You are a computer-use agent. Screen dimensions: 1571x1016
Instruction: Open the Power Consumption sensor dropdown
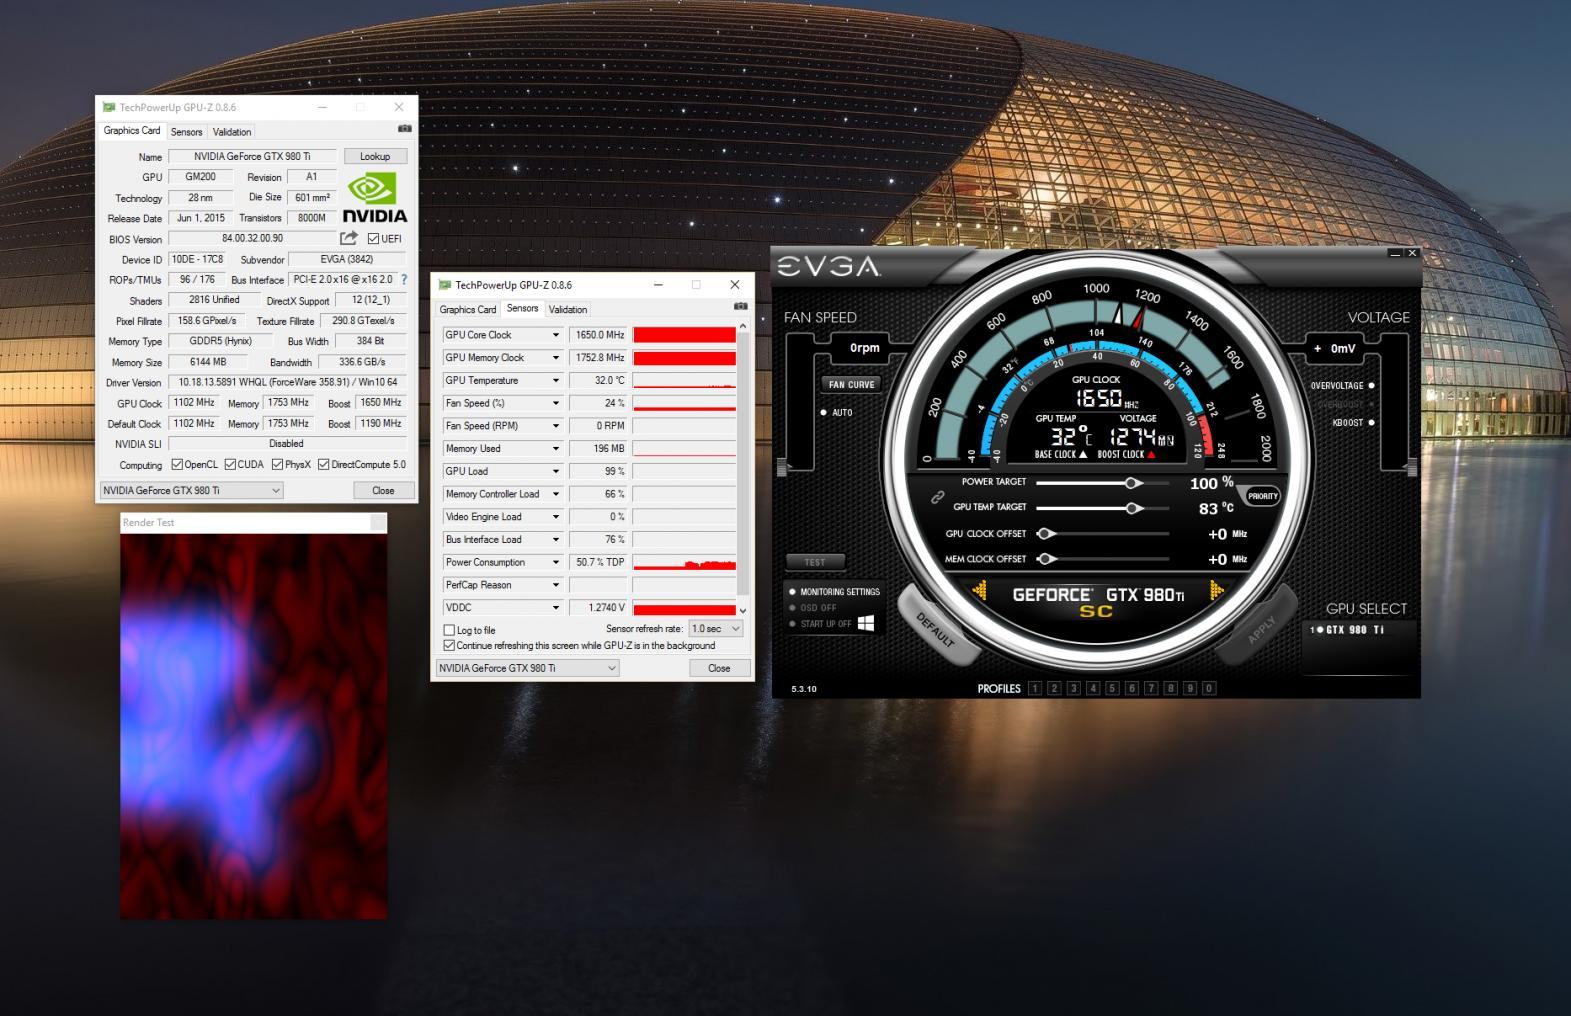(556, 562)
